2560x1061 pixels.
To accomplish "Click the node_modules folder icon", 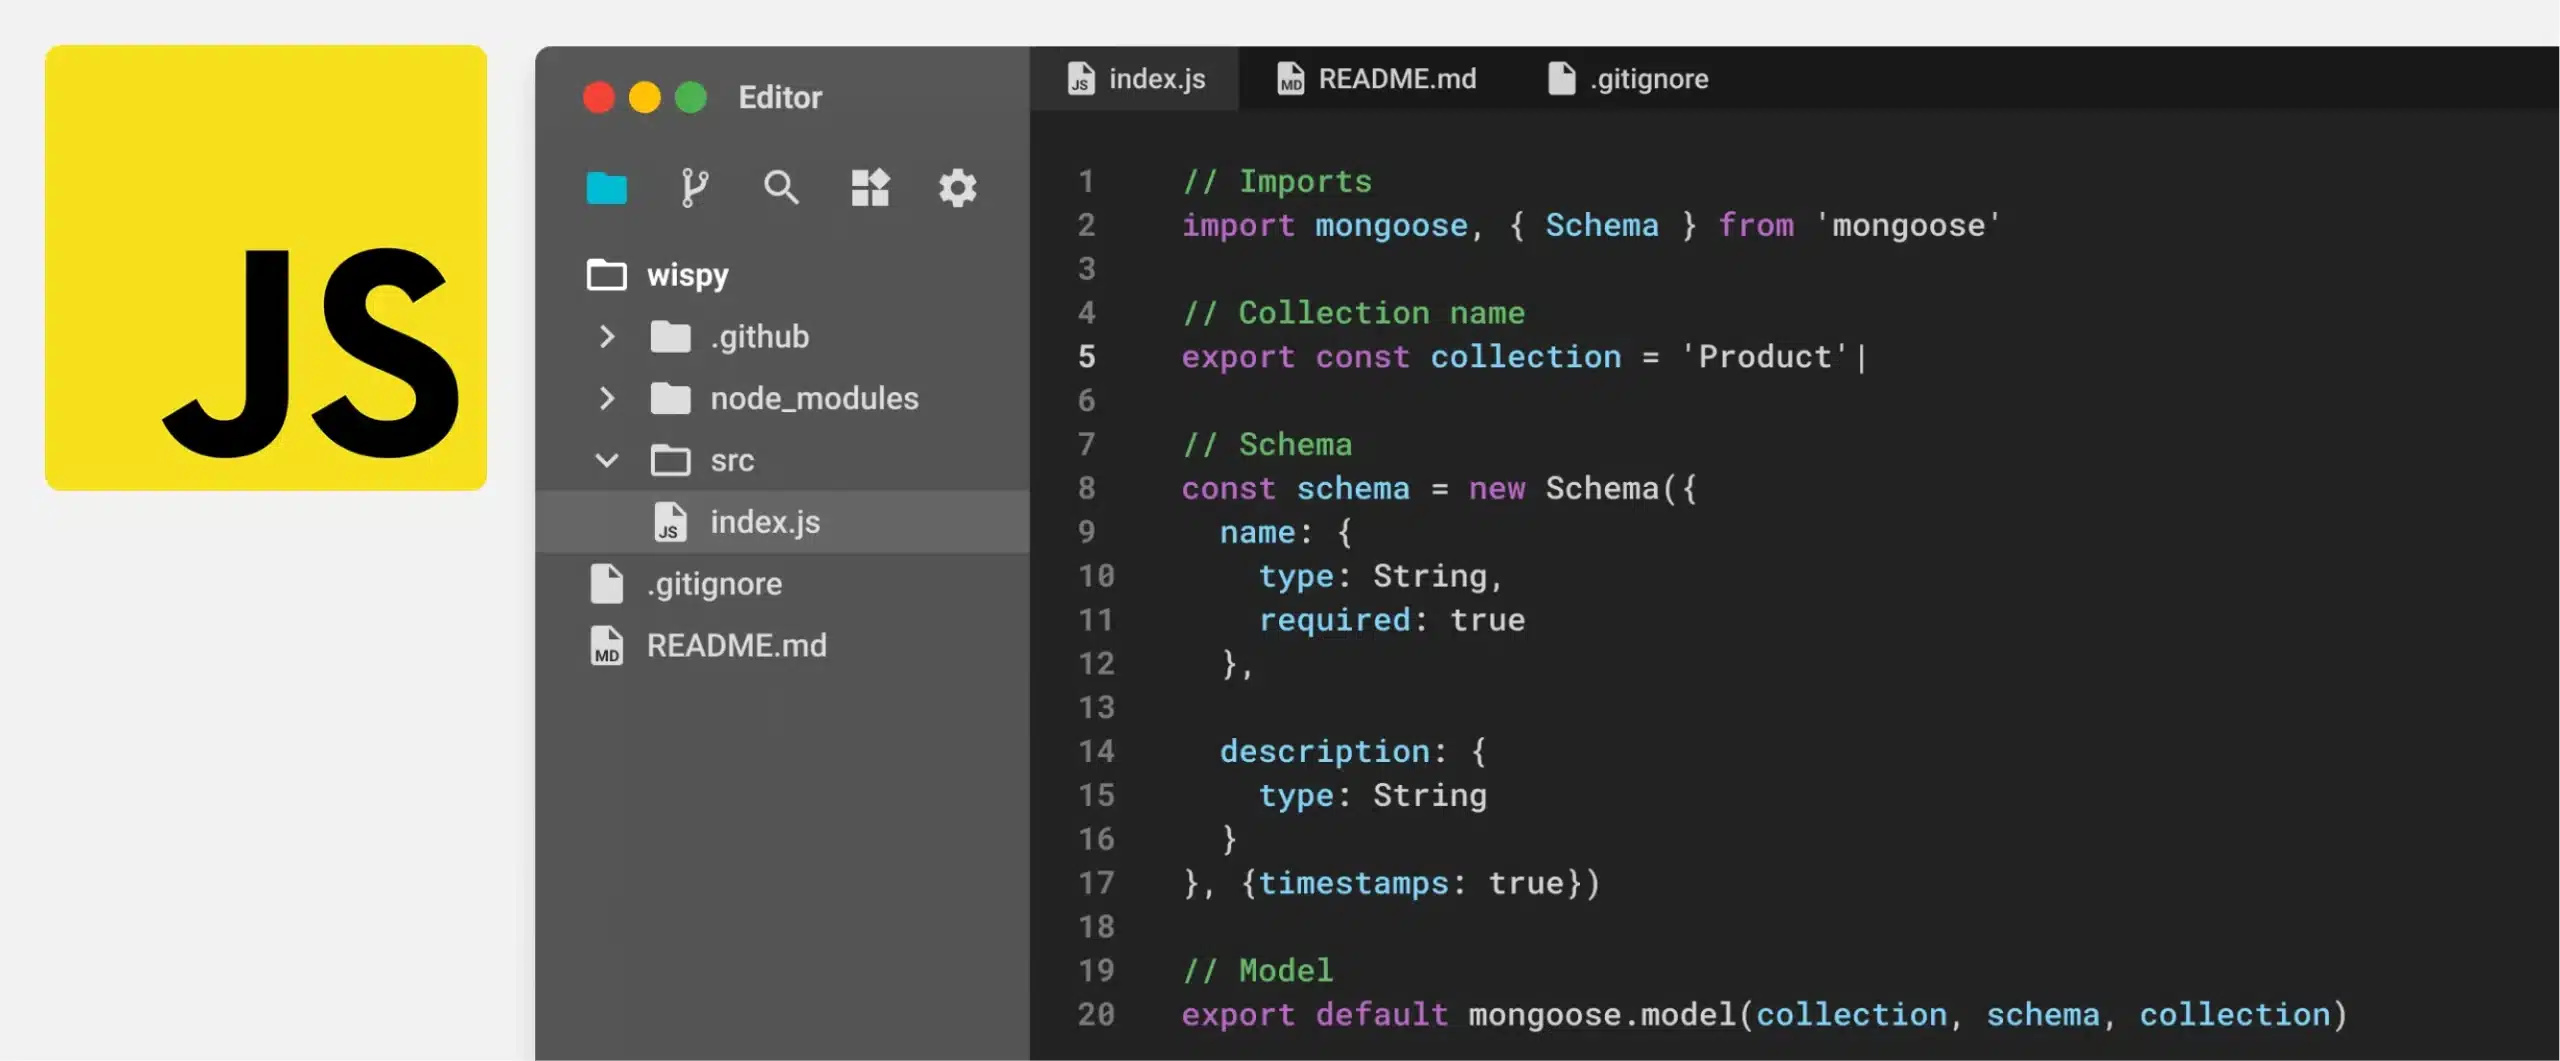I will tap(670, 399).
